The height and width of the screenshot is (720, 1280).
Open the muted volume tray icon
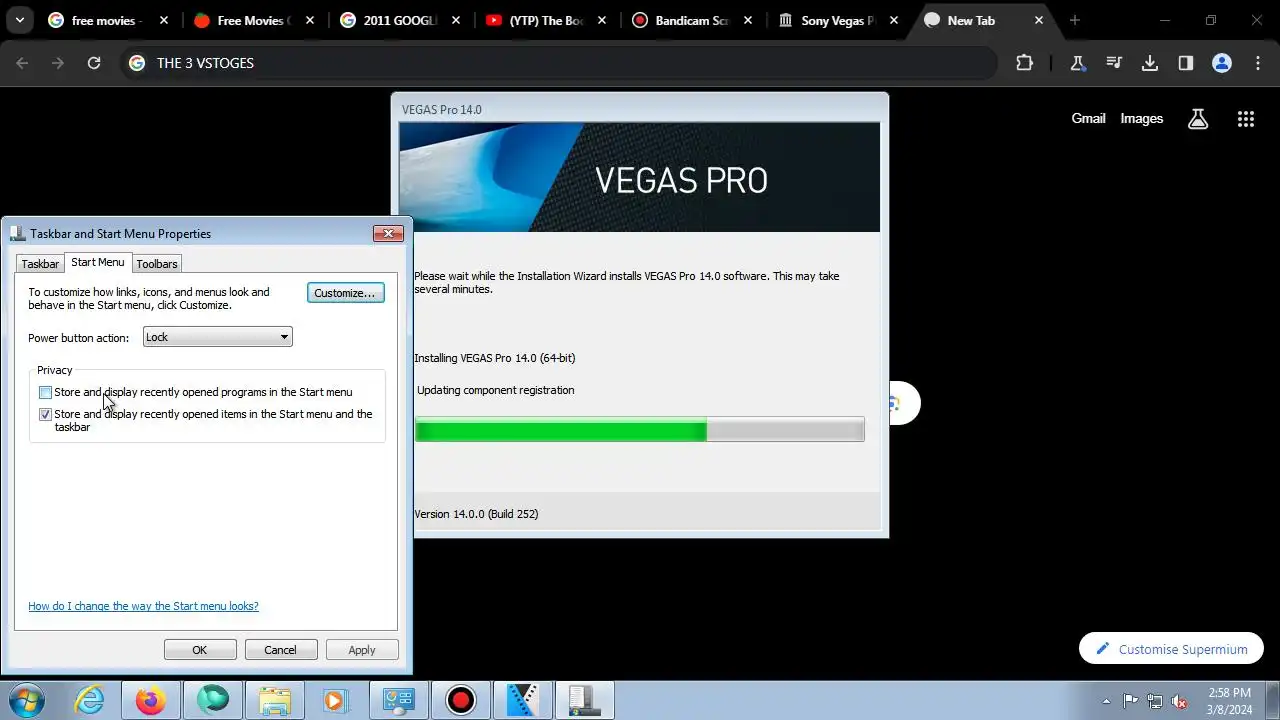pos(1180,701)
